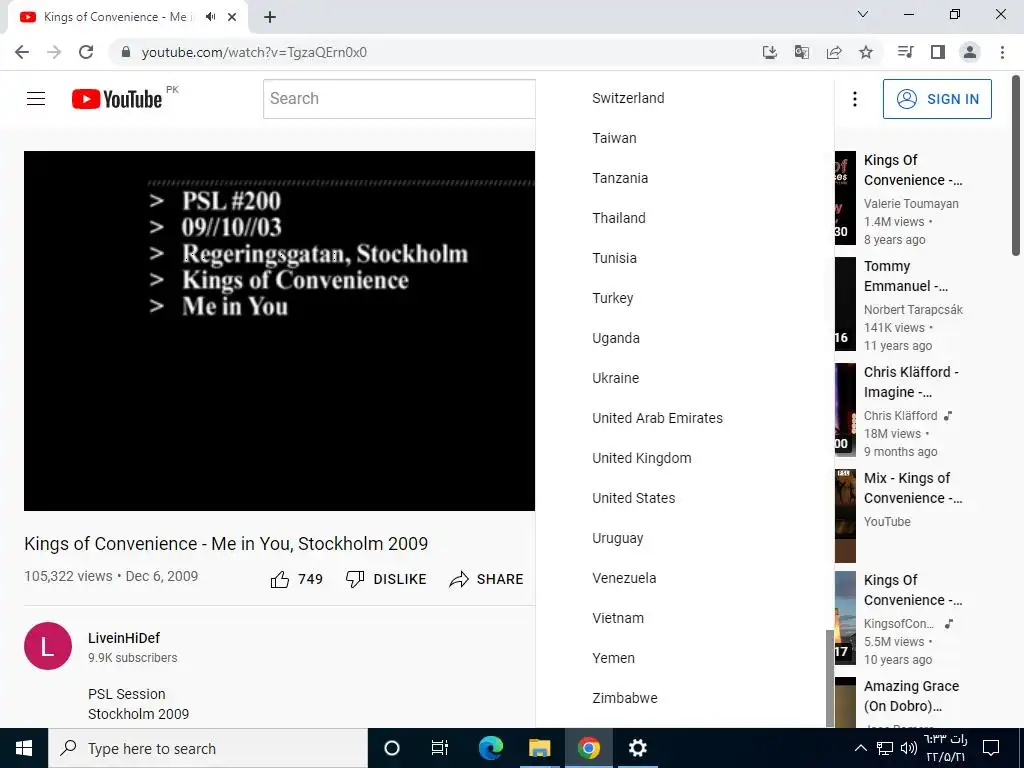Show hidden system tray icons
Image resolution: width=1024 pixels, height=768 pixels.
[x=861, y=748]
